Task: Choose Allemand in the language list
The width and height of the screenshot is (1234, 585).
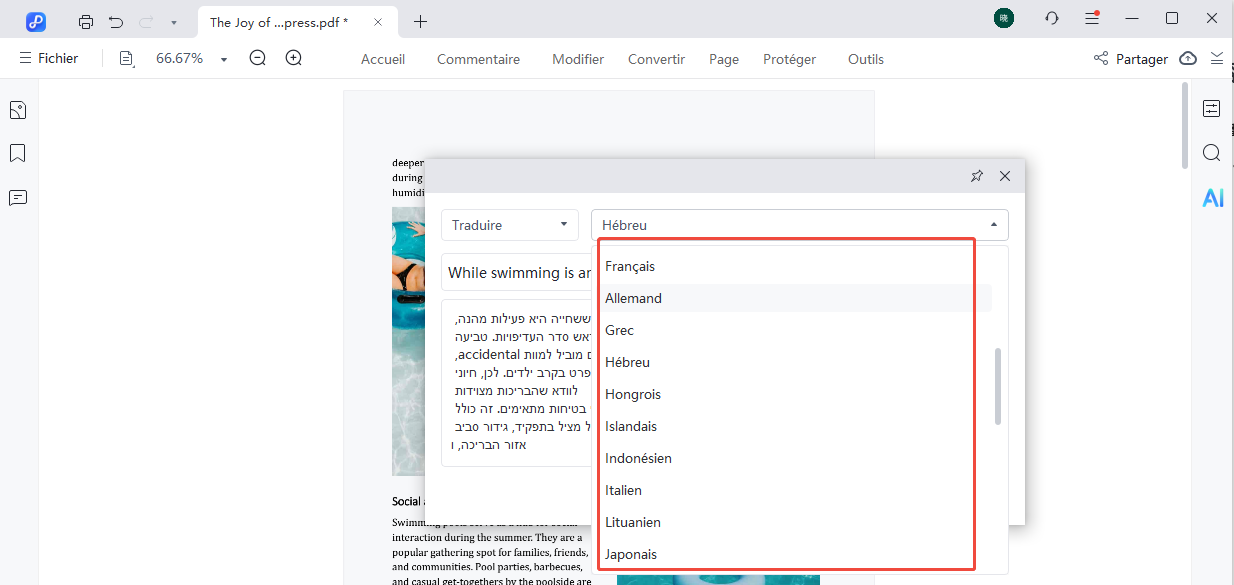Action: 633,298
